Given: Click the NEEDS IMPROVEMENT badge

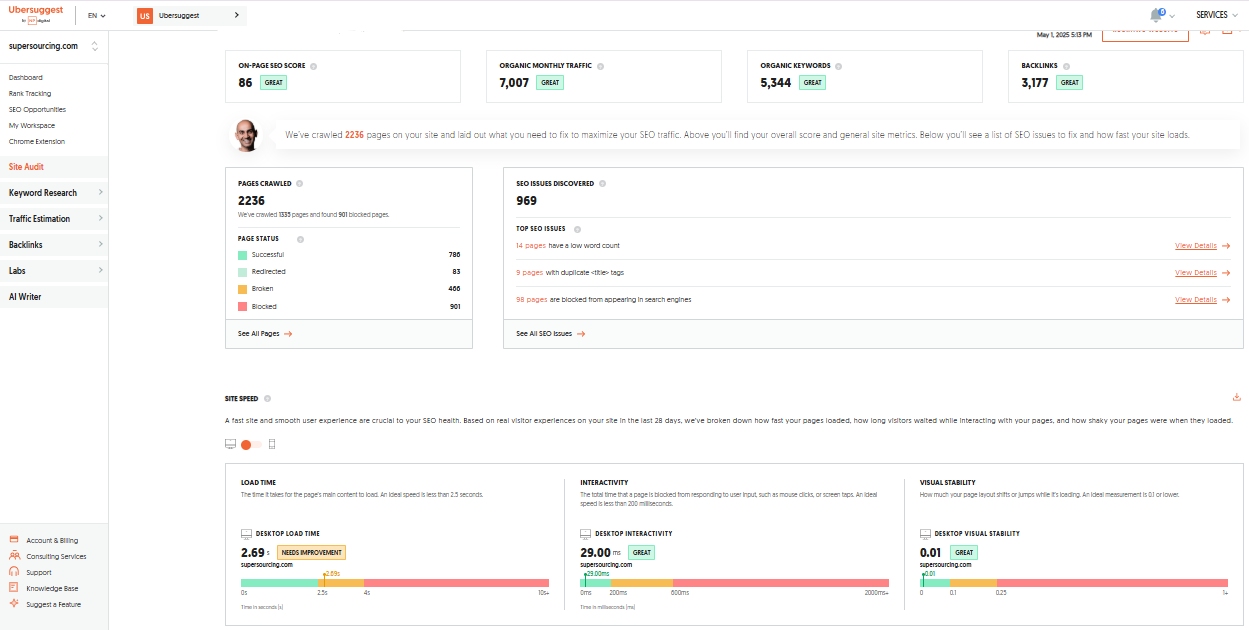Looking at the screenshot, I should [x=311, y=552].
